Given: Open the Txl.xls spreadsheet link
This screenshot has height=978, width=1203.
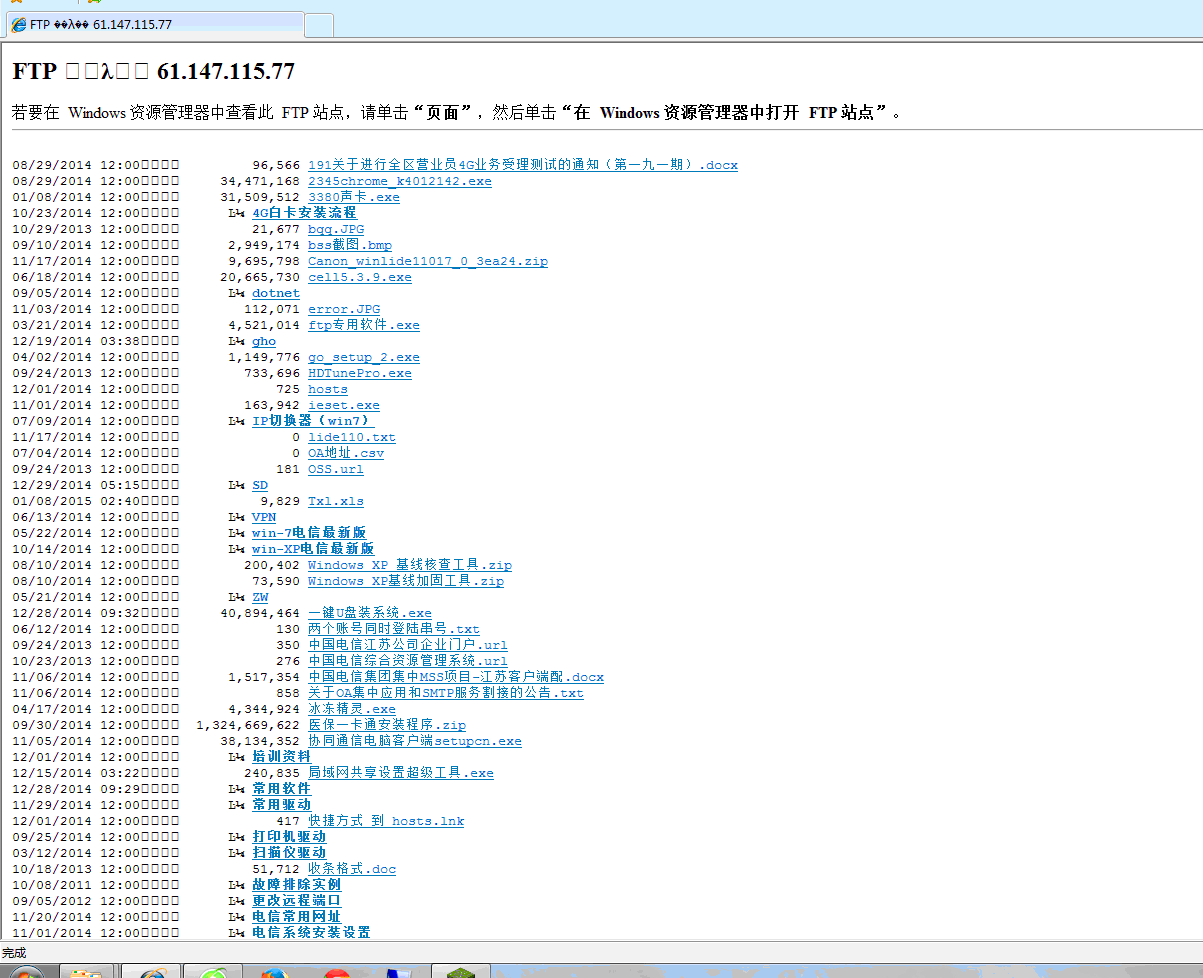Looking at the screenshot, I should point(336,501).
